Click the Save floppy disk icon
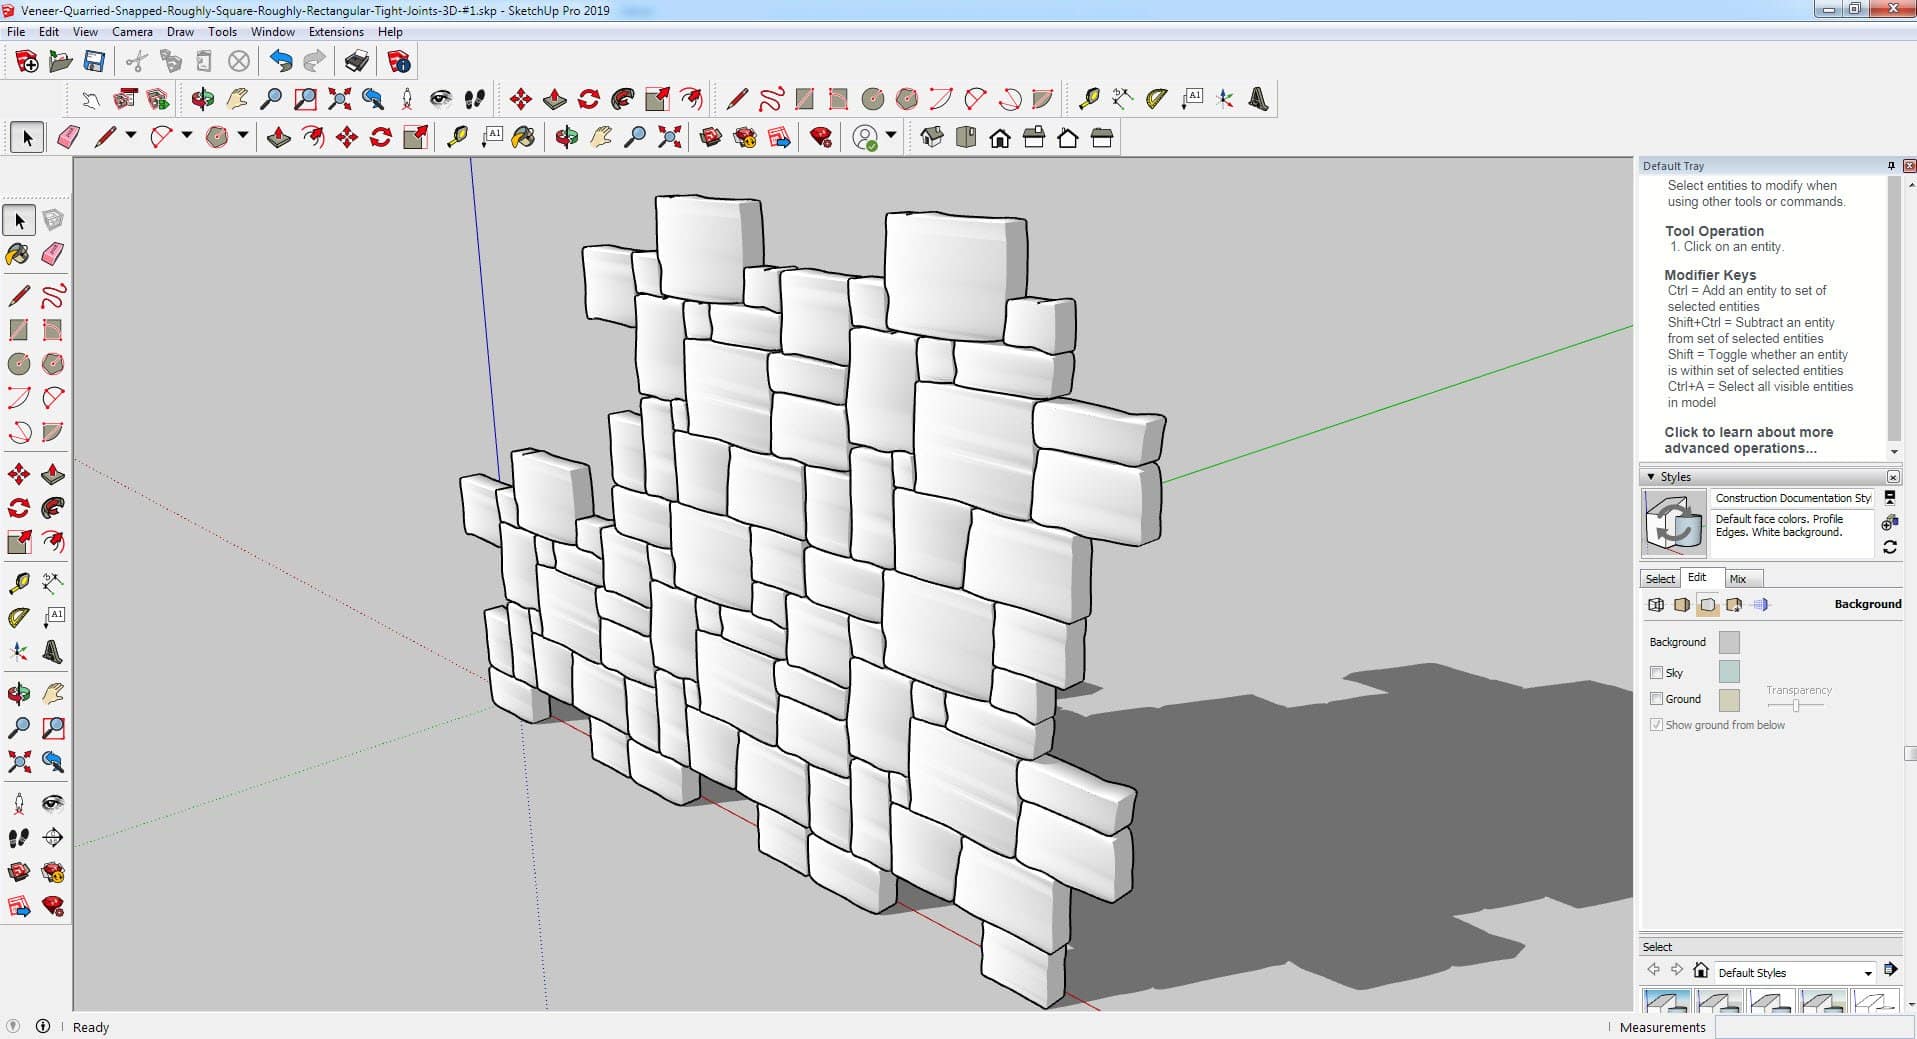 click(94, 62)
